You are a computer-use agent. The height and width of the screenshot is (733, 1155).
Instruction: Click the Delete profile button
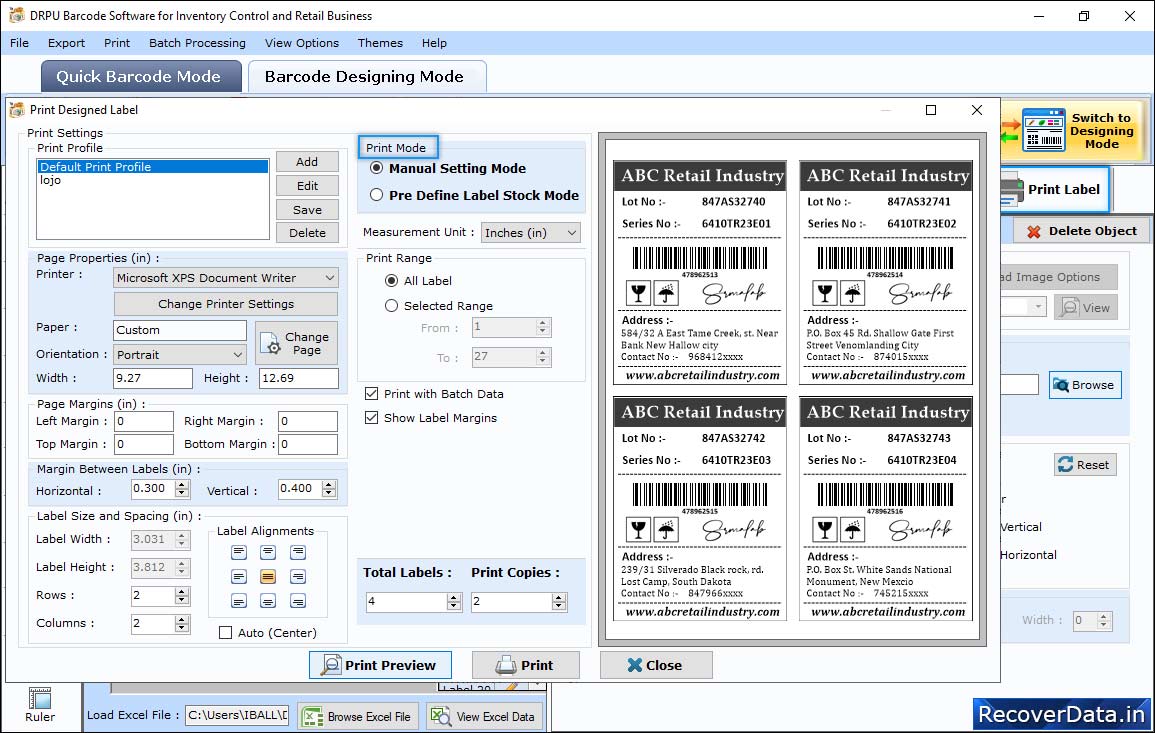tap(307, 233)
